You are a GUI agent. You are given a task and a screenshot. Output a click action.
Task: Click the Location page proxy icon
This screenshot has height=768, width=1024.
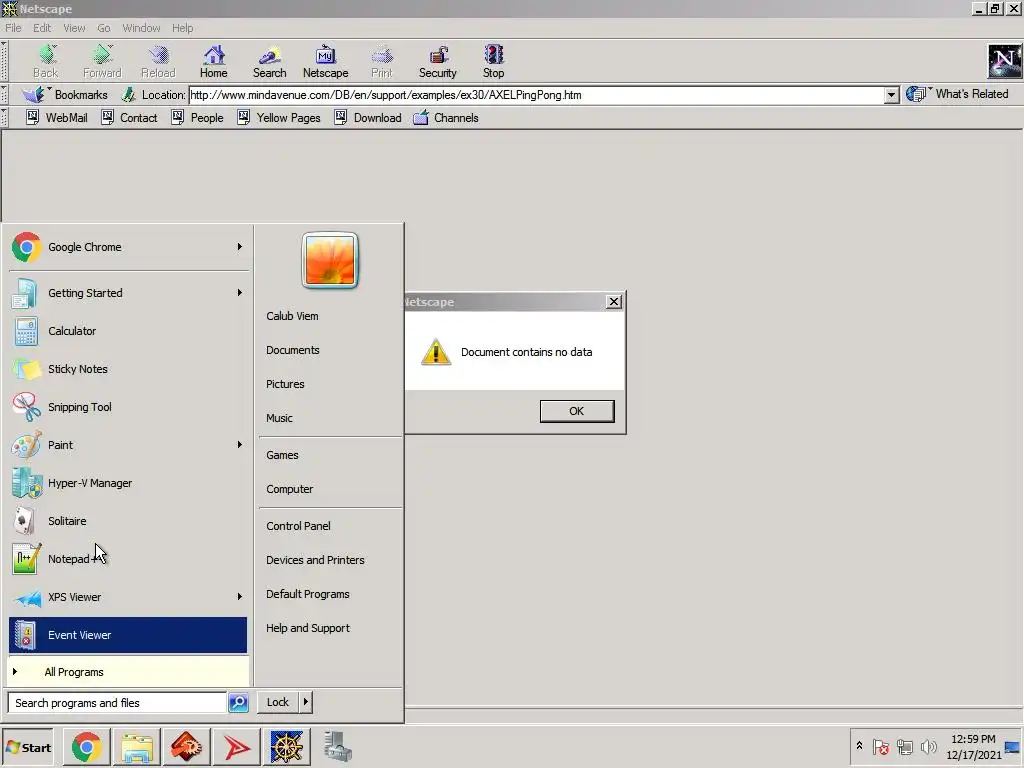[129, 95]
